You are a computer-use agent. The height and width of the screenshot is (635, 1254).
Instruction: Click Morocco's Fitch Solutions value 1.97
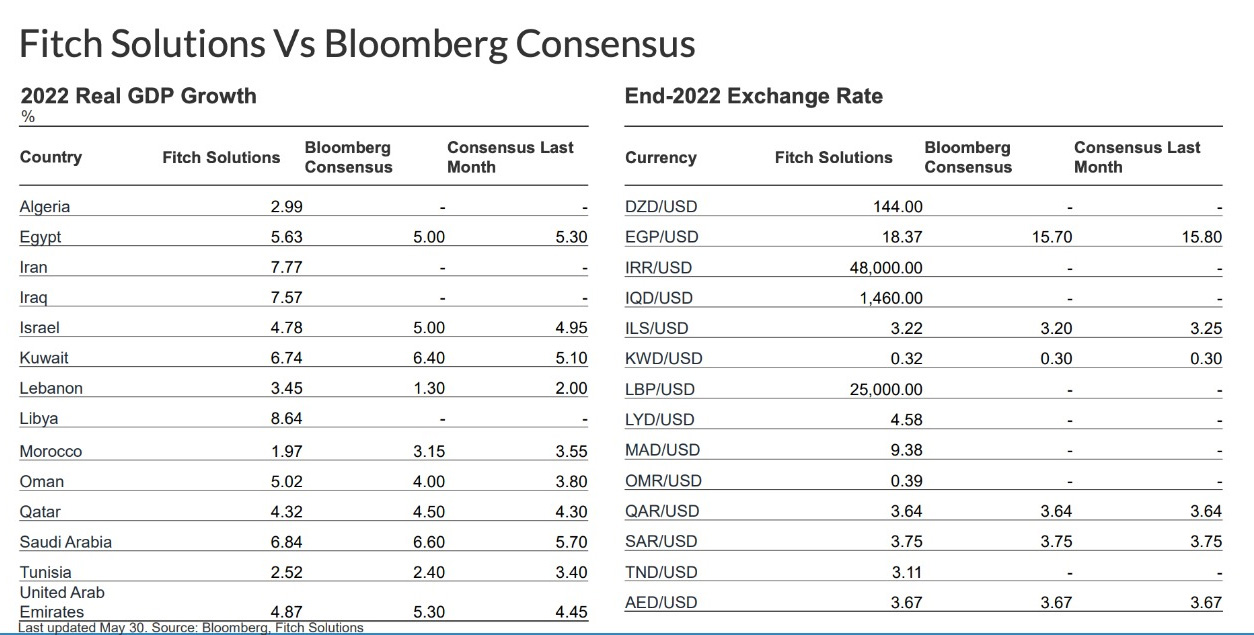(x=286, y=451)
